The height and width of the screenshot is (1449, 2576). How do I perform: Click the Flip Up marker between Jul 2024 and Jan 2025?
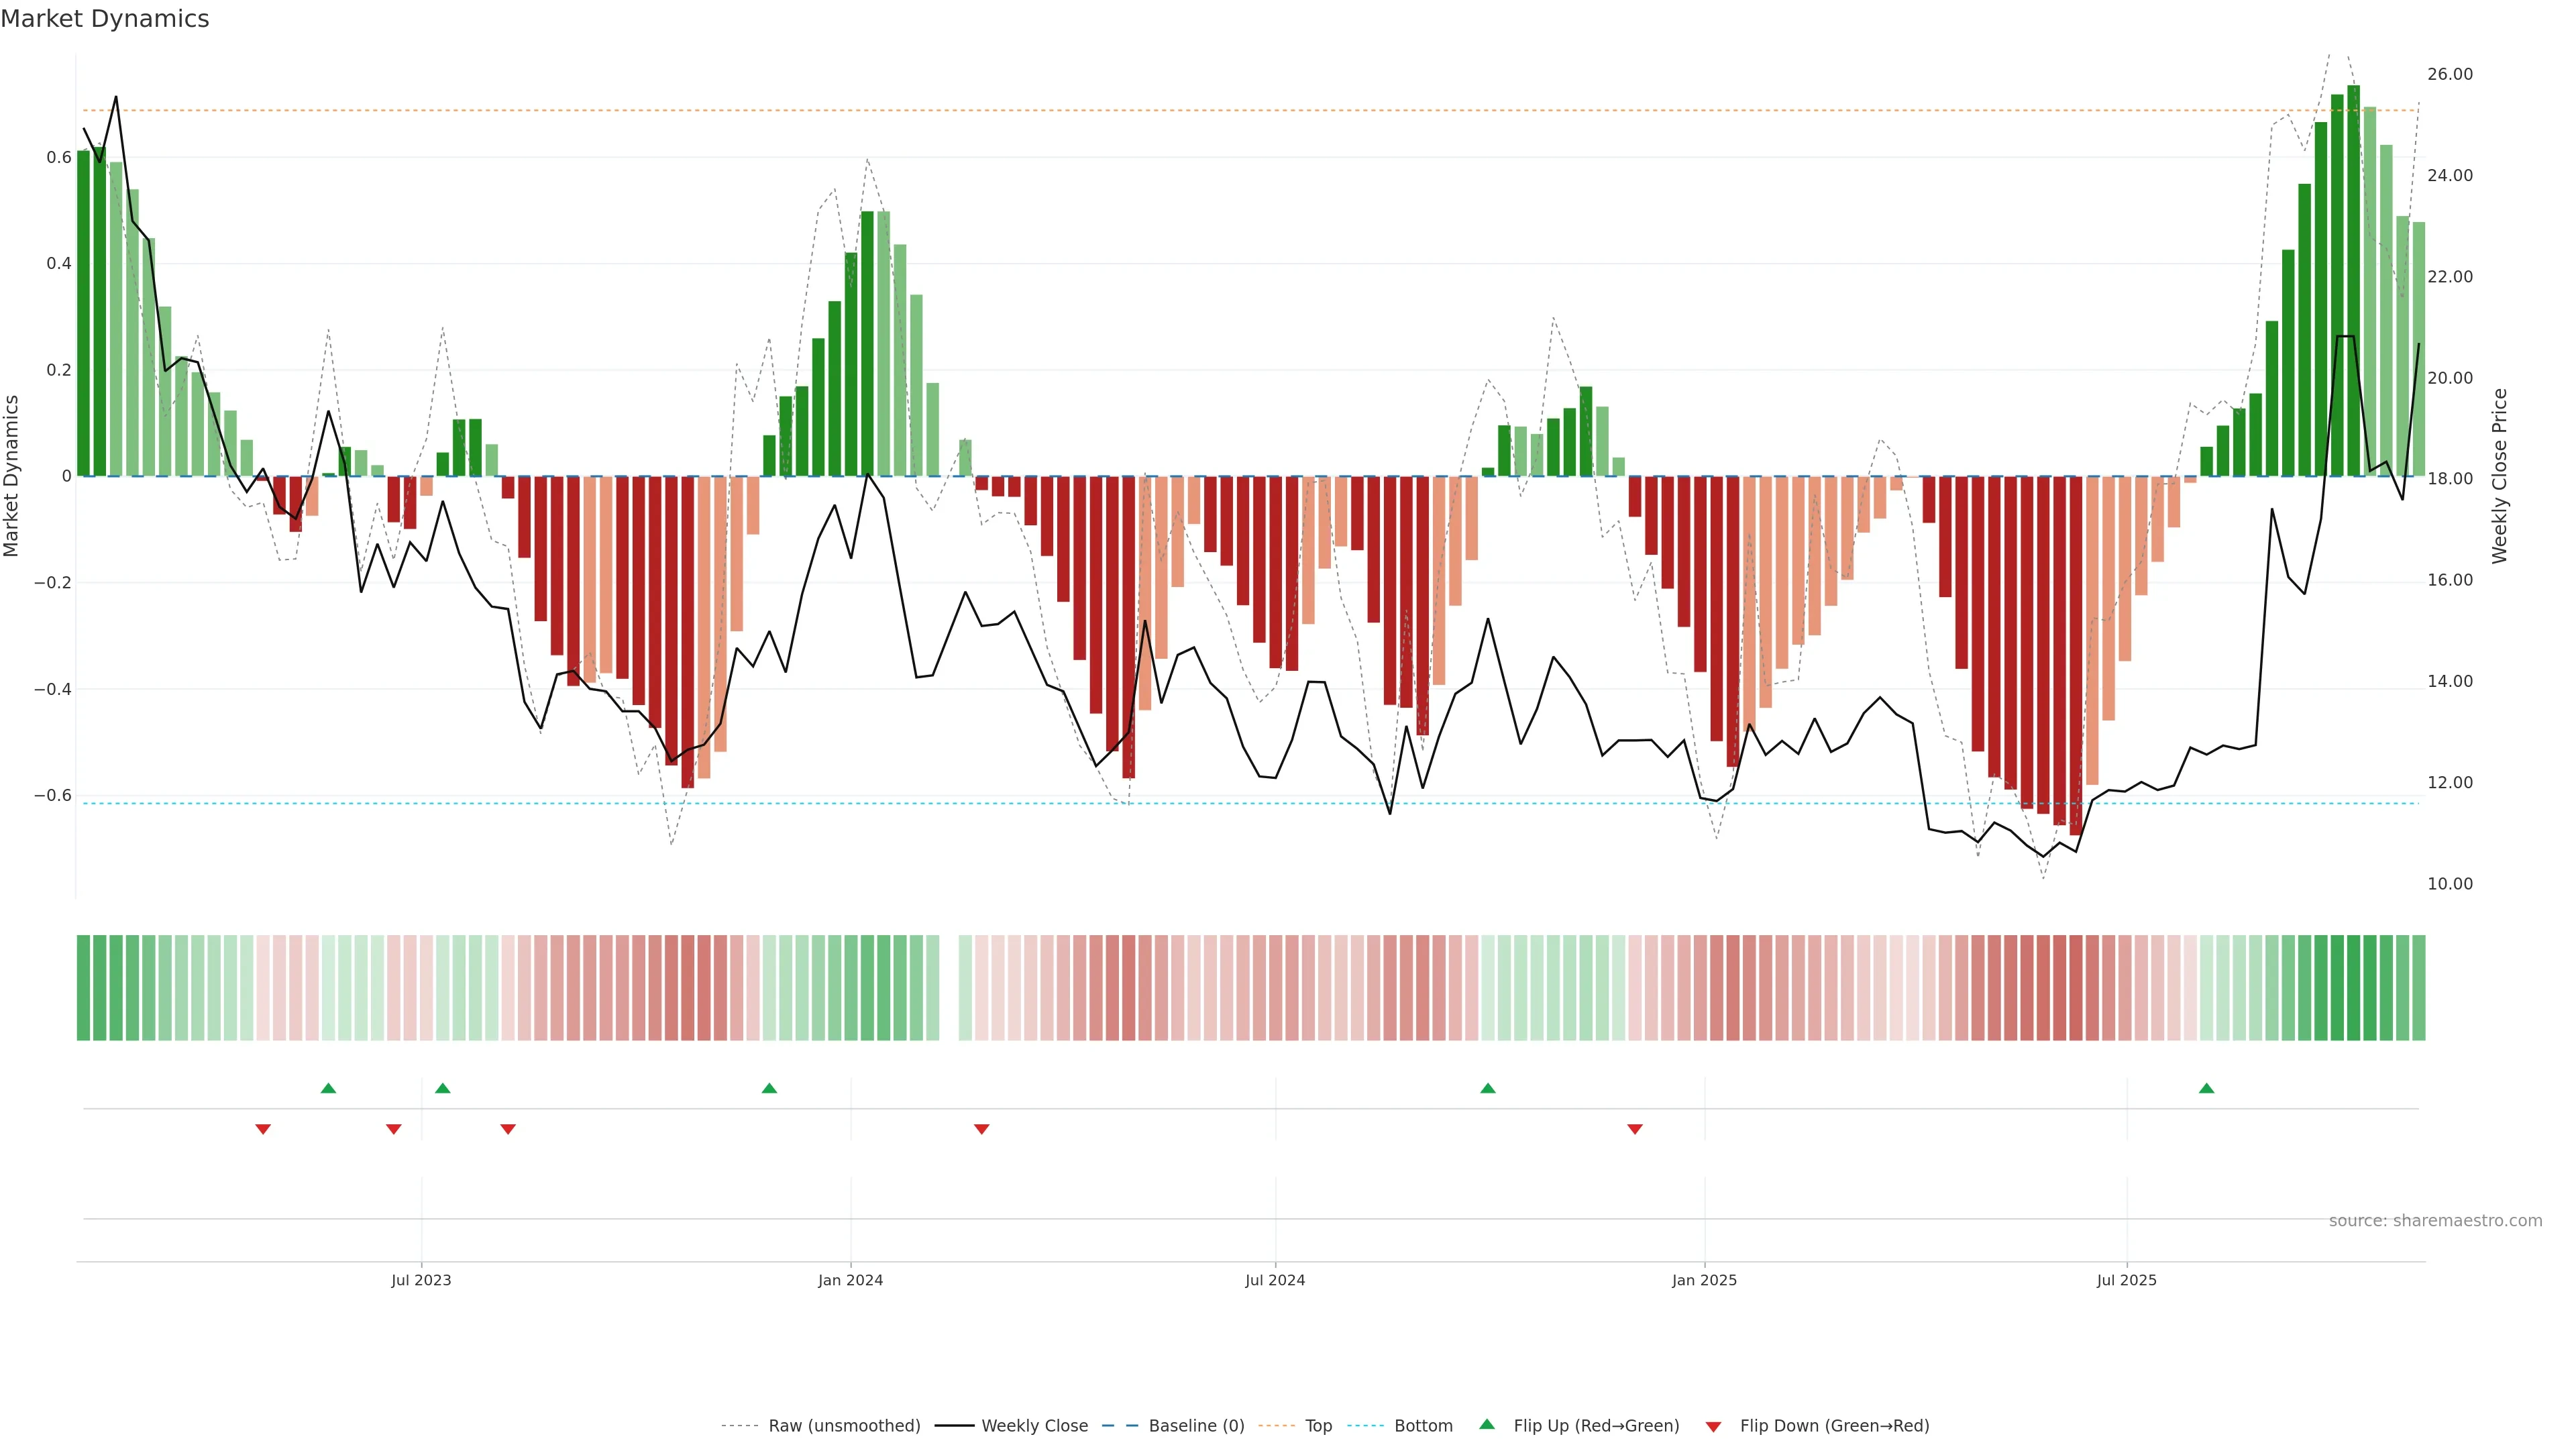(1488, 1088)
